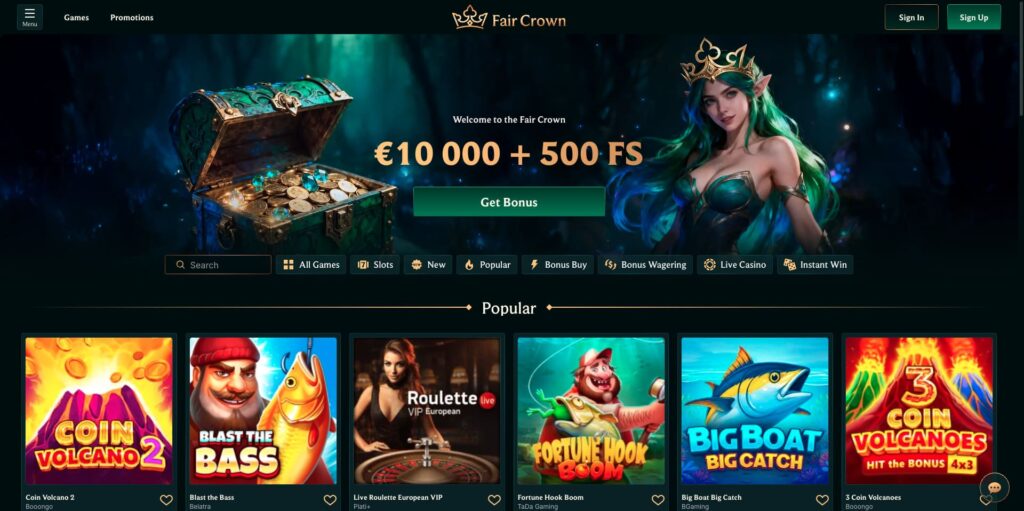This screenshot has height=511, width=1024.
Task: Click the Sign Up button
Action: click(x=974, y=18)
